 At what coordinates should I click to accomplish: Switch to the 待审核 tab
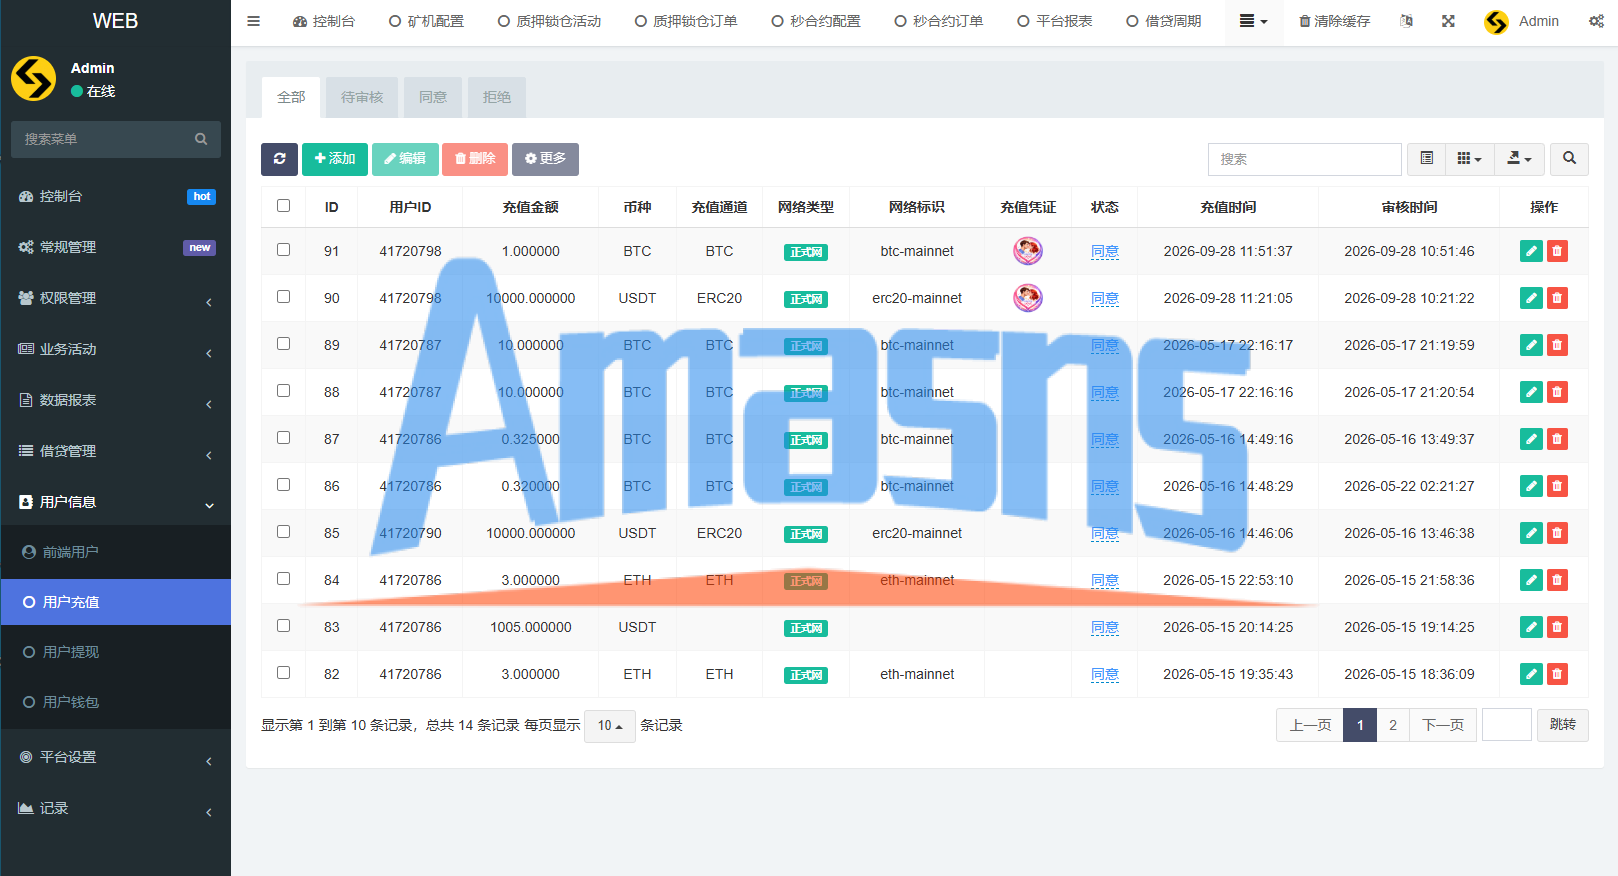coord(362,97)
